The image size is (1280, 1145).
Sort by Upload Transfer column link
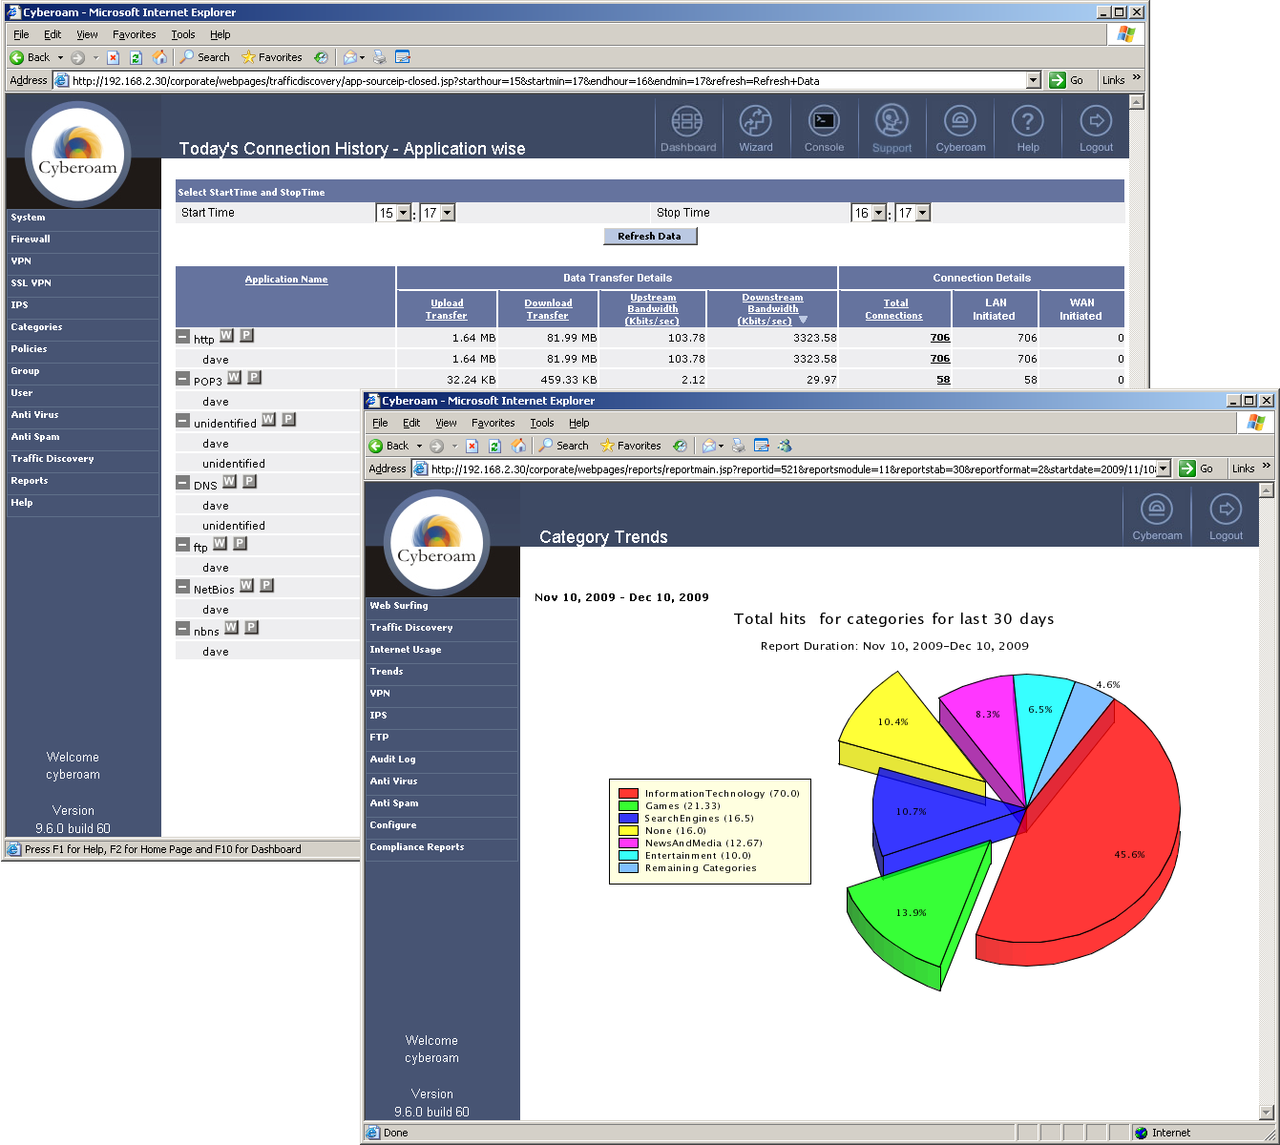tap(447, 309)
